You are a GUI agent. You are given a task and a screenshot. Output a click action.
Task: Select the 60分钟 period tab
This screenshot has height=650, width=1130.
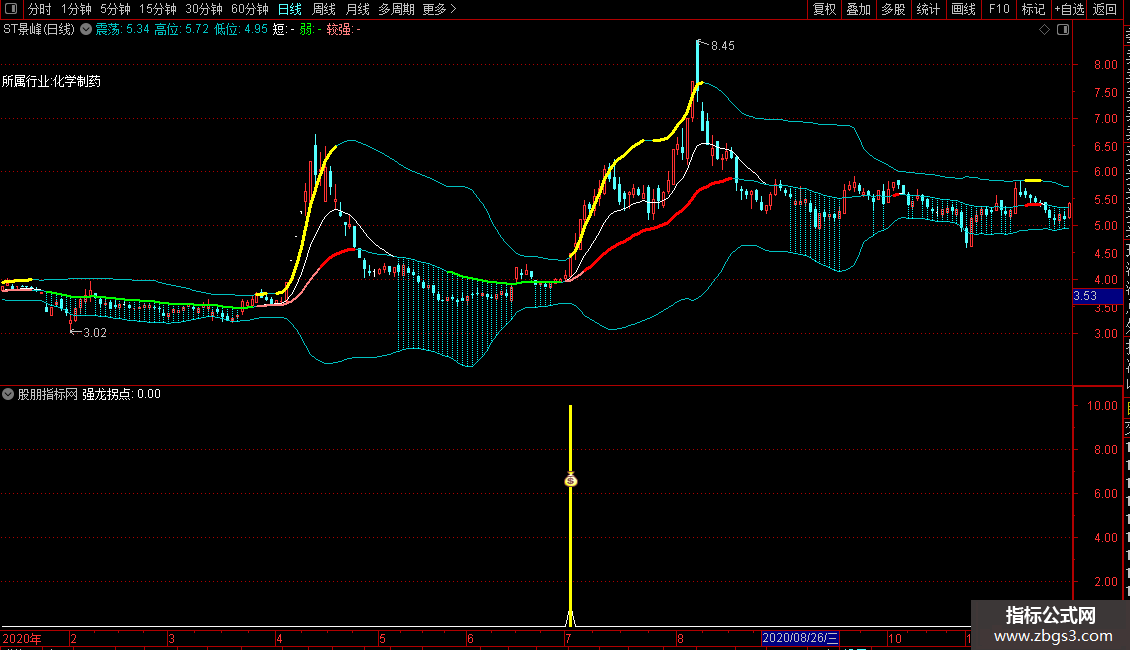pos(249,9)
